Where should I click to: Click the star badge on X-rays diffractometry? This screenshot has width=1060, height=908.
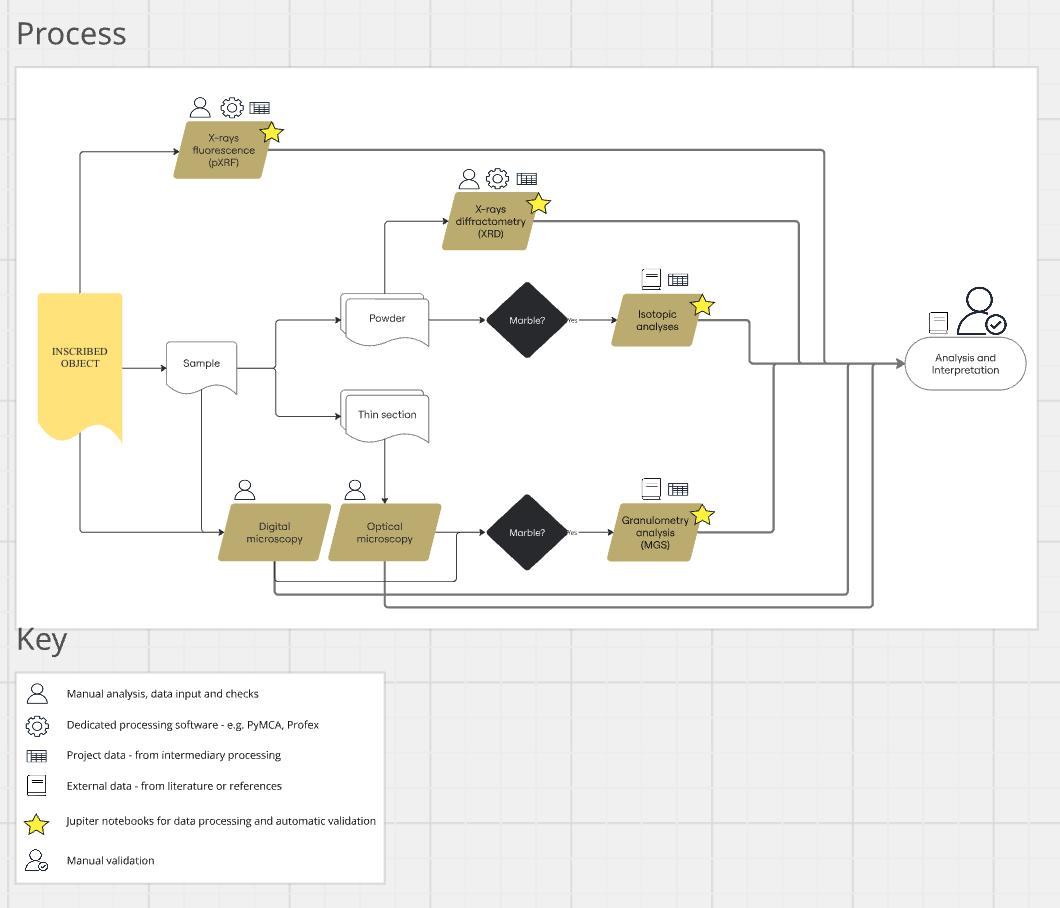[x=540, y=203]
